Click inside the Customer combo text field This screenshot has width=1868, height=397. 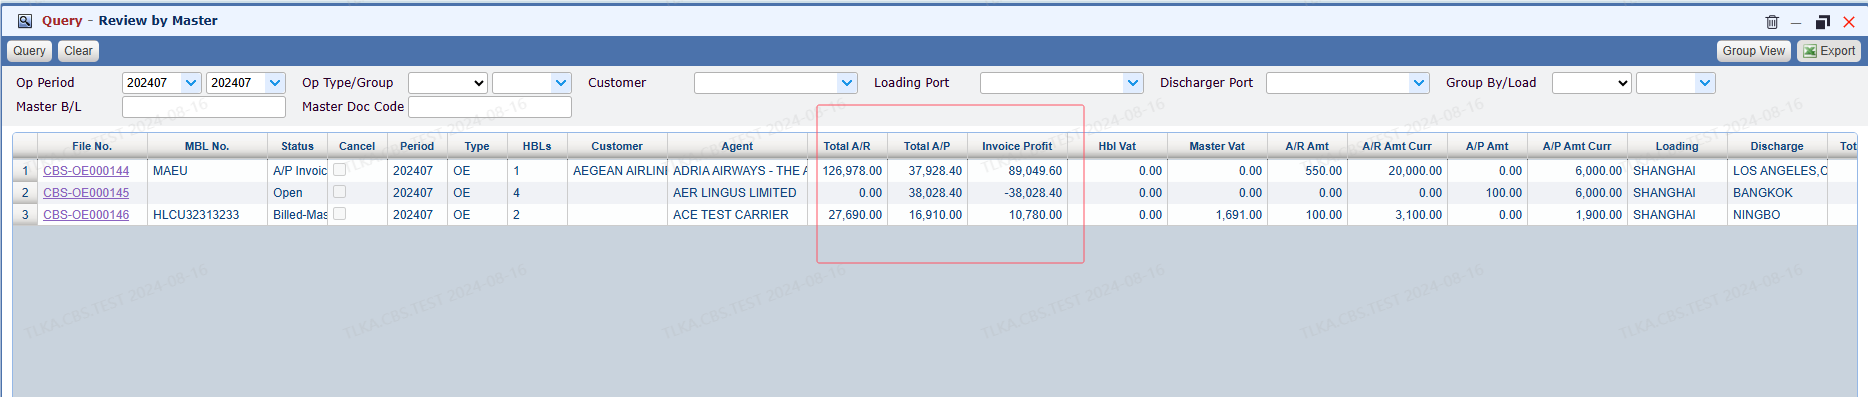(766, 83)
